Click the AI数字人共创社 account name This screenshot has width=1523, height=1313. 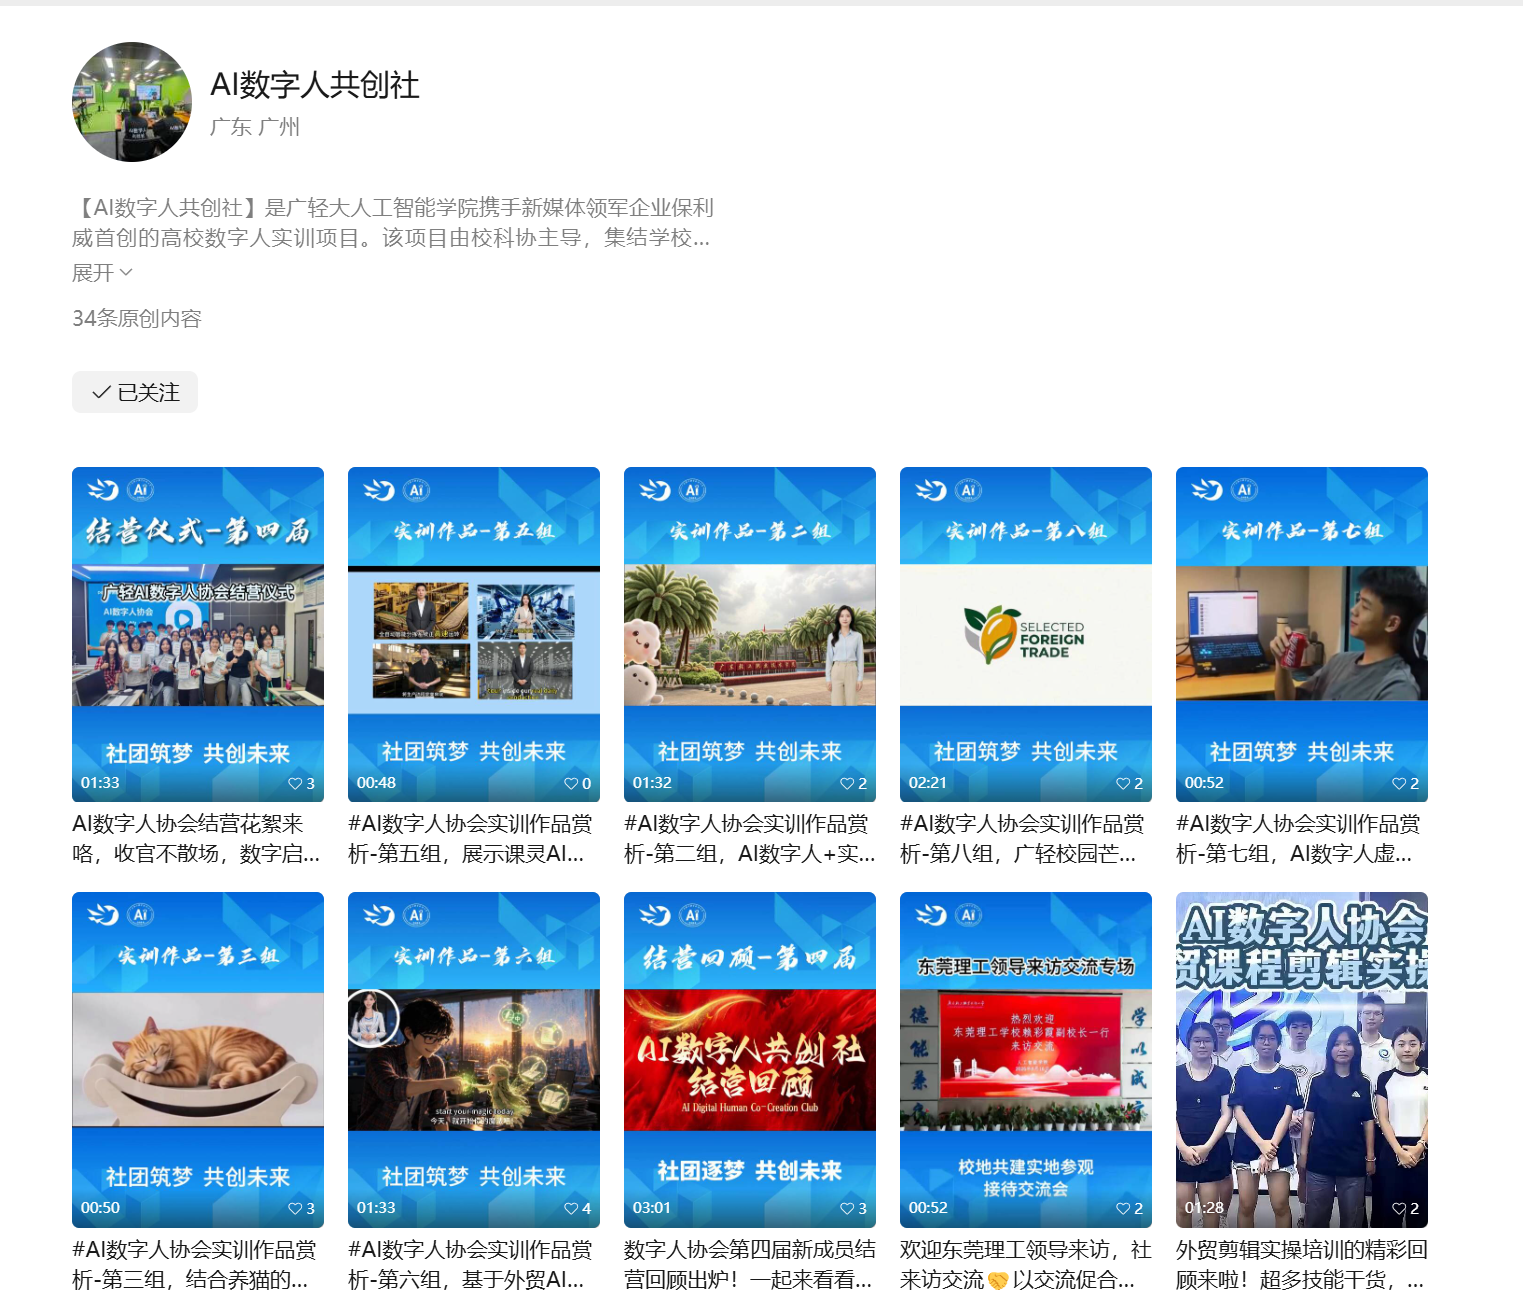click(x=315, y=85)
